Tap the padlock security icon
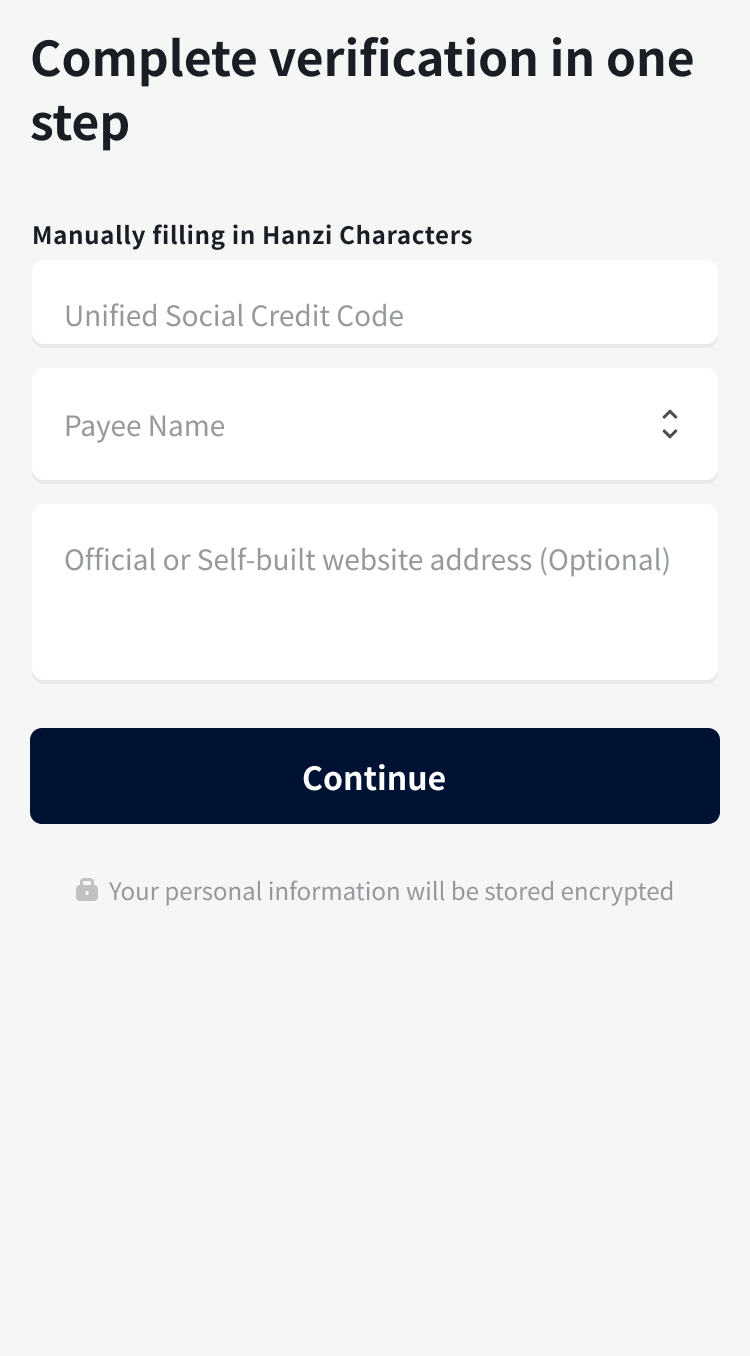The width and height of the screenshot is (750, 1356). click(87, 890)
